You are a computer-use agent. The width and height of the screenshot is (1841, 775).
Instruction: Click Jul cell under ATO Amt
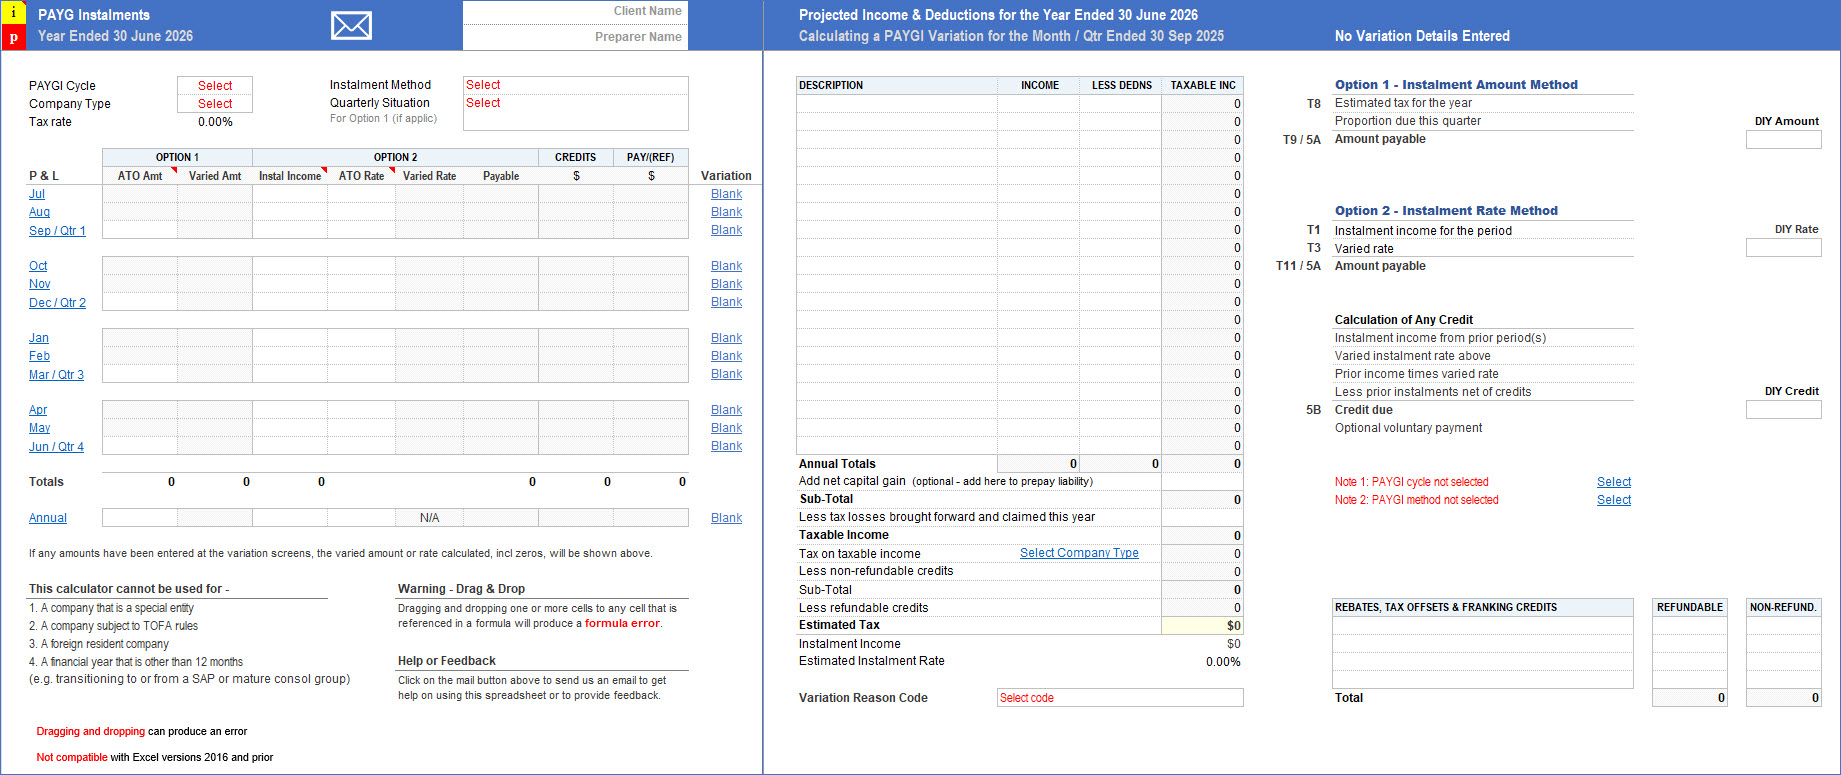coord(140,194)
